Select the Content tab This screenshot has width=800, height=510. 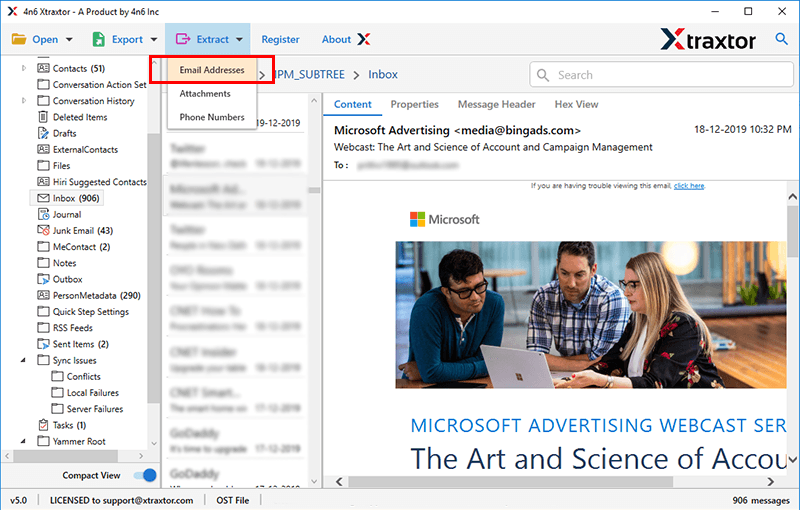[x=353, y=104]
